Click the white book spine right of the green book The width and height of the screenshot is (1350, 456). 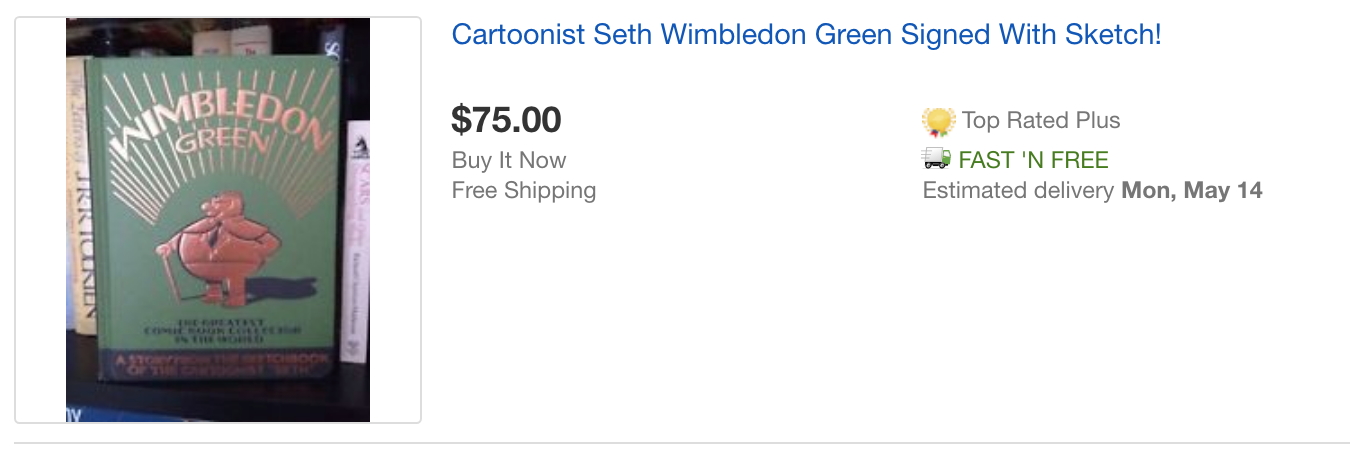(x=355, y=240)
